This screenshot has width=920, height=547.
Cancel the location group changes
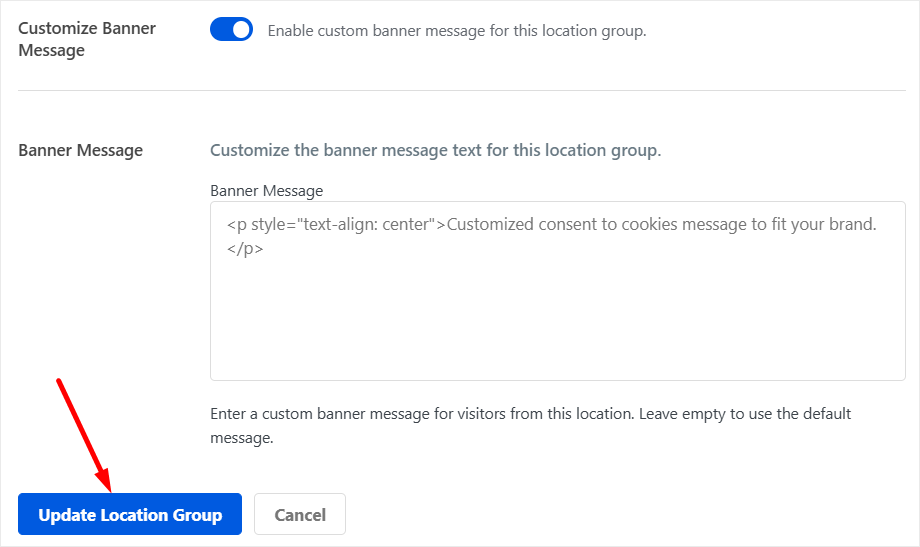pos(300,514)
